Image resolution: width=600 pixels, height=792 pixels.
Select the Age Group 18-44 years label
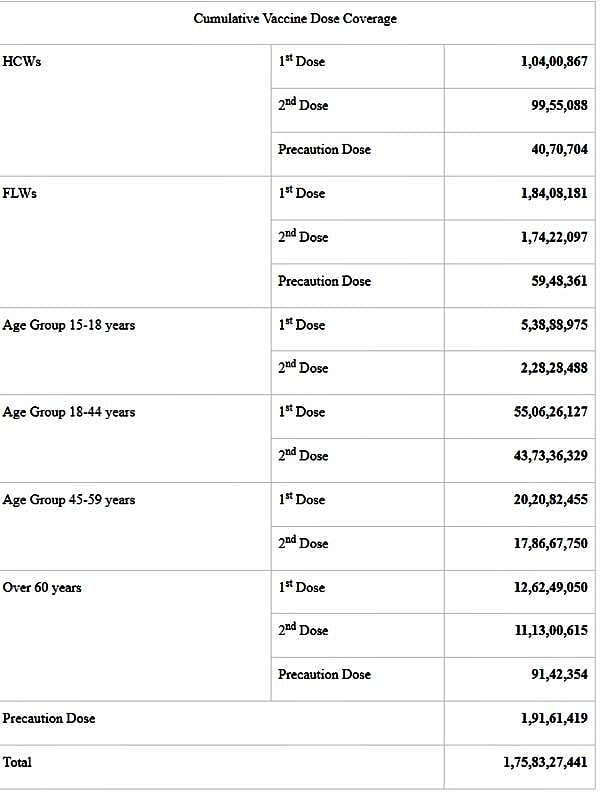69,412
